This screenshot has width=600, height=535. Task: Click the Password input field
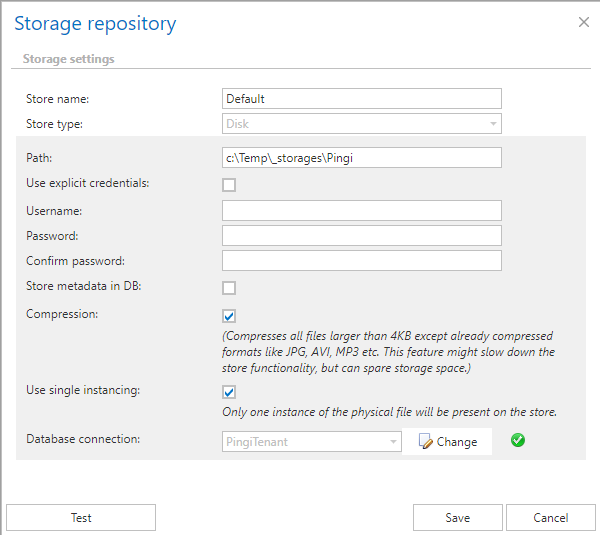coord(361,235)
